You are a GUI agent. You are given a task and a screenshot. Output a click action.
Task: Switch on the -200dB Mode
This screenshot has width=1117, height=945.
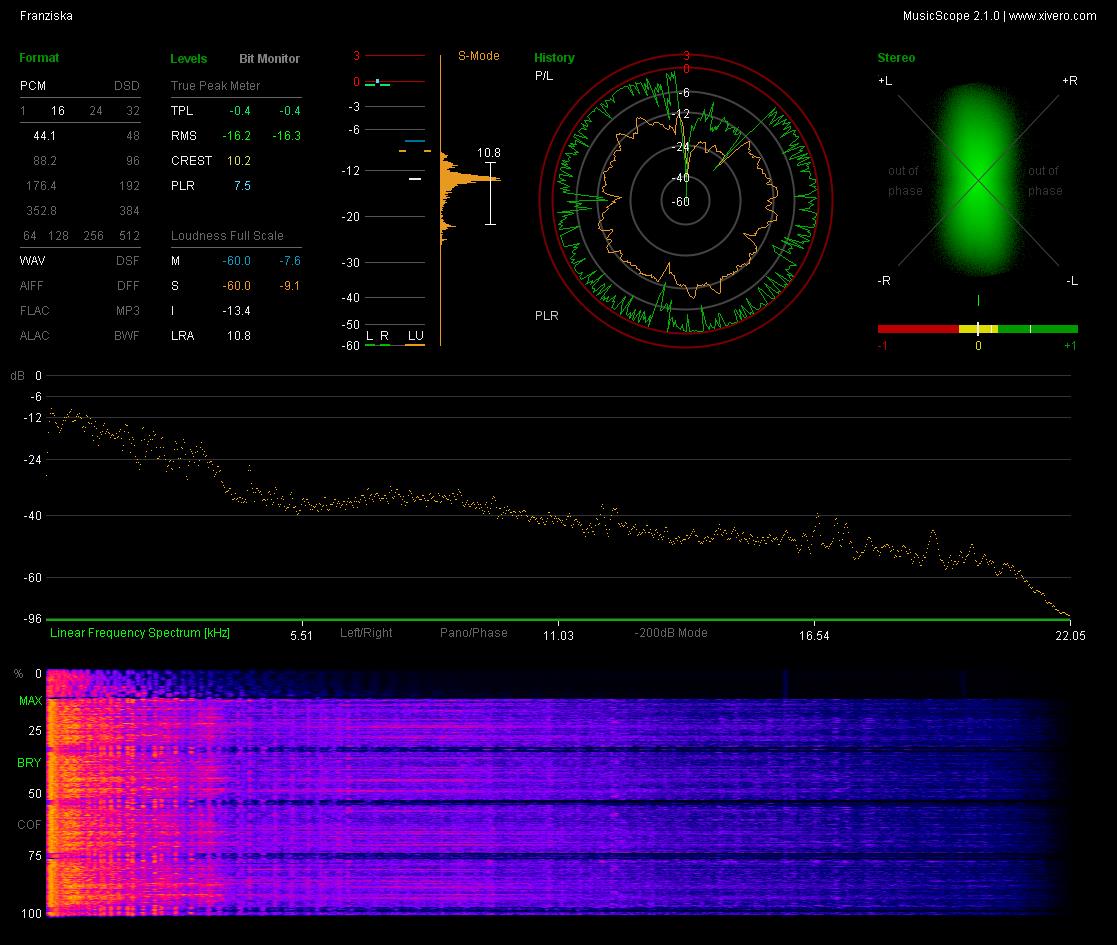click(x=671, y=632)
